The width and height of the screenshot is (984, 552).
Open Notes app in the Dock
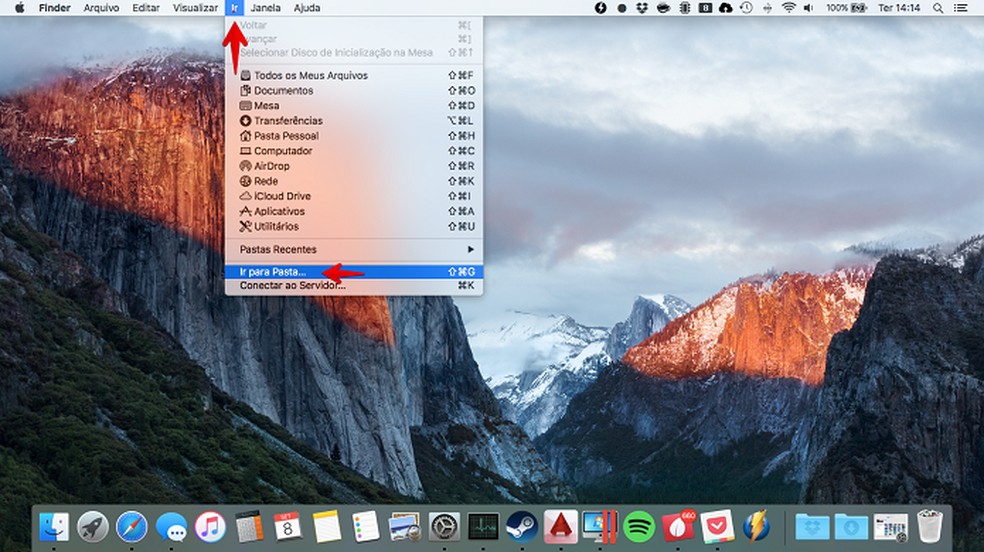[327, 526]
